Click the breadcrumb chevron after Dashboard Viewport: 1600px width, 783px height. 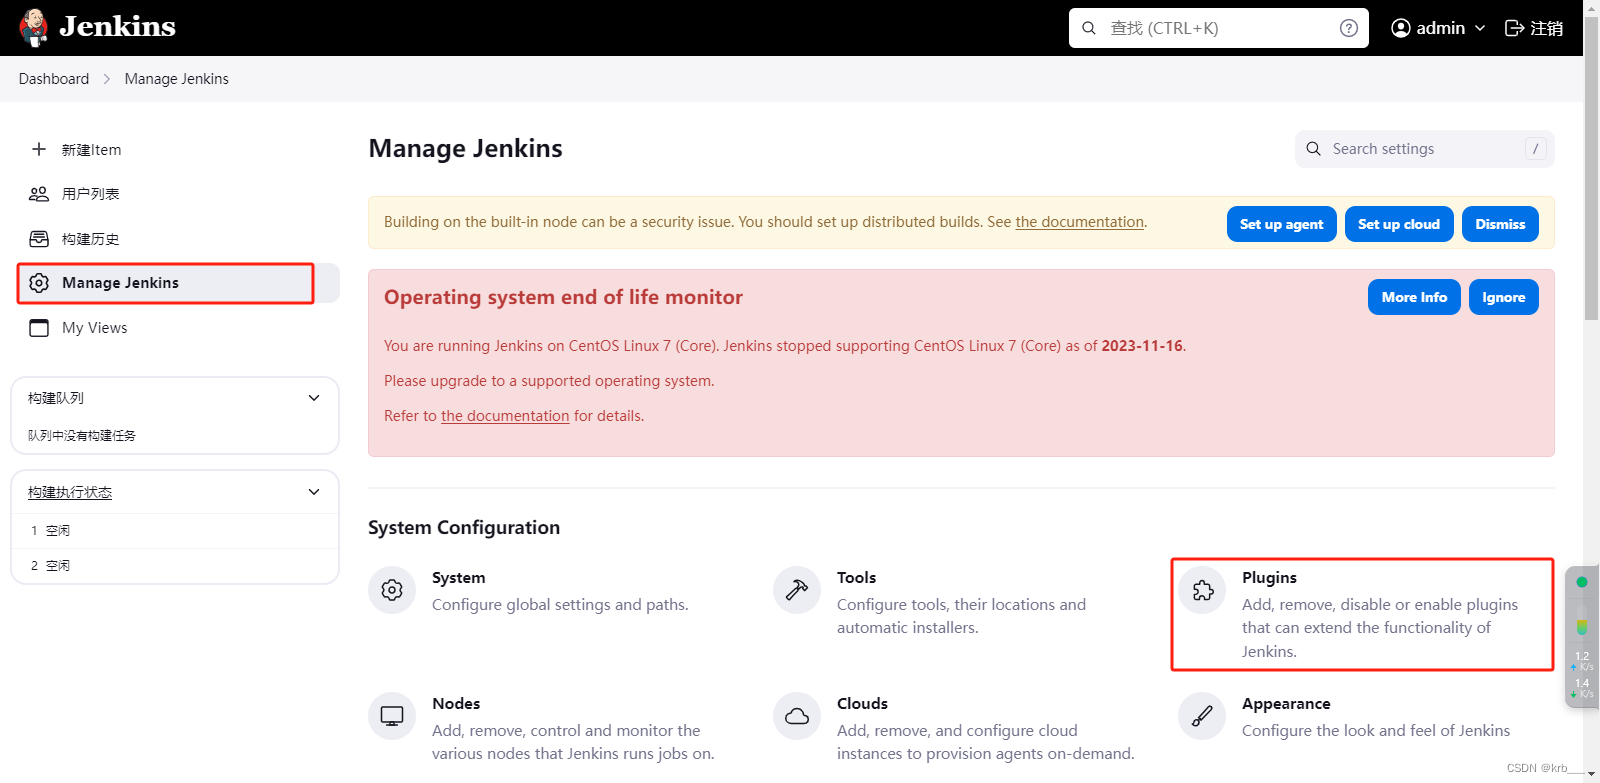point(107,79)
